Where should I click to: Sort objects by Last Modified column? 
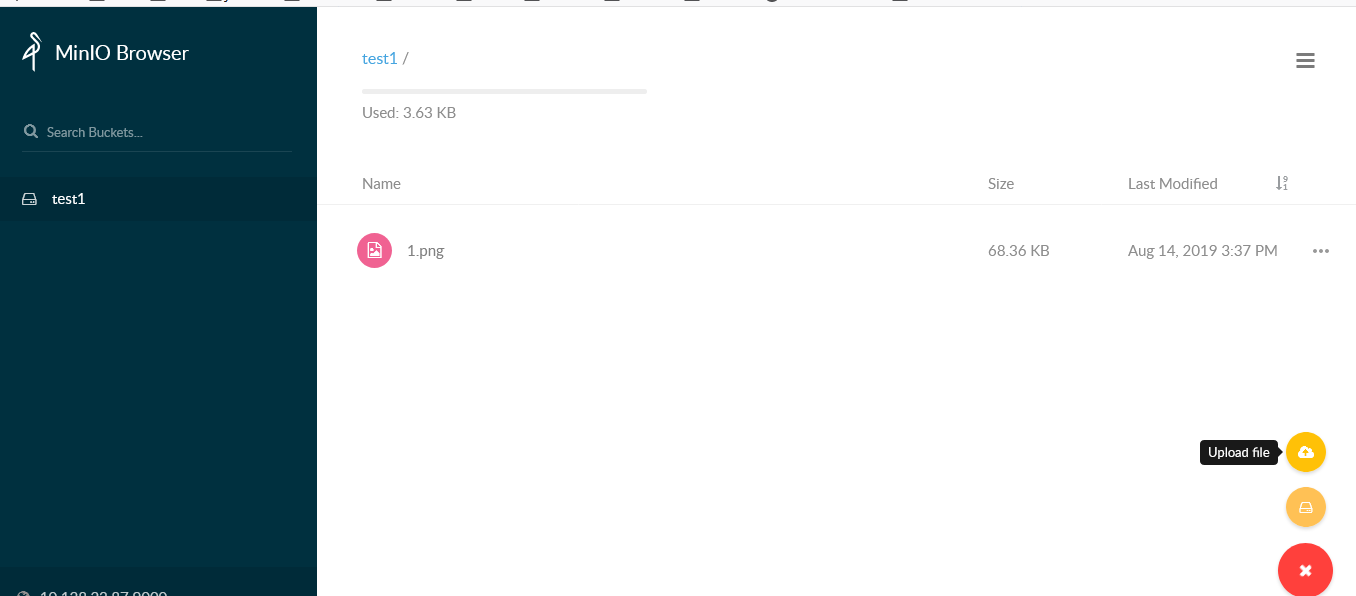coord(1172,184)
